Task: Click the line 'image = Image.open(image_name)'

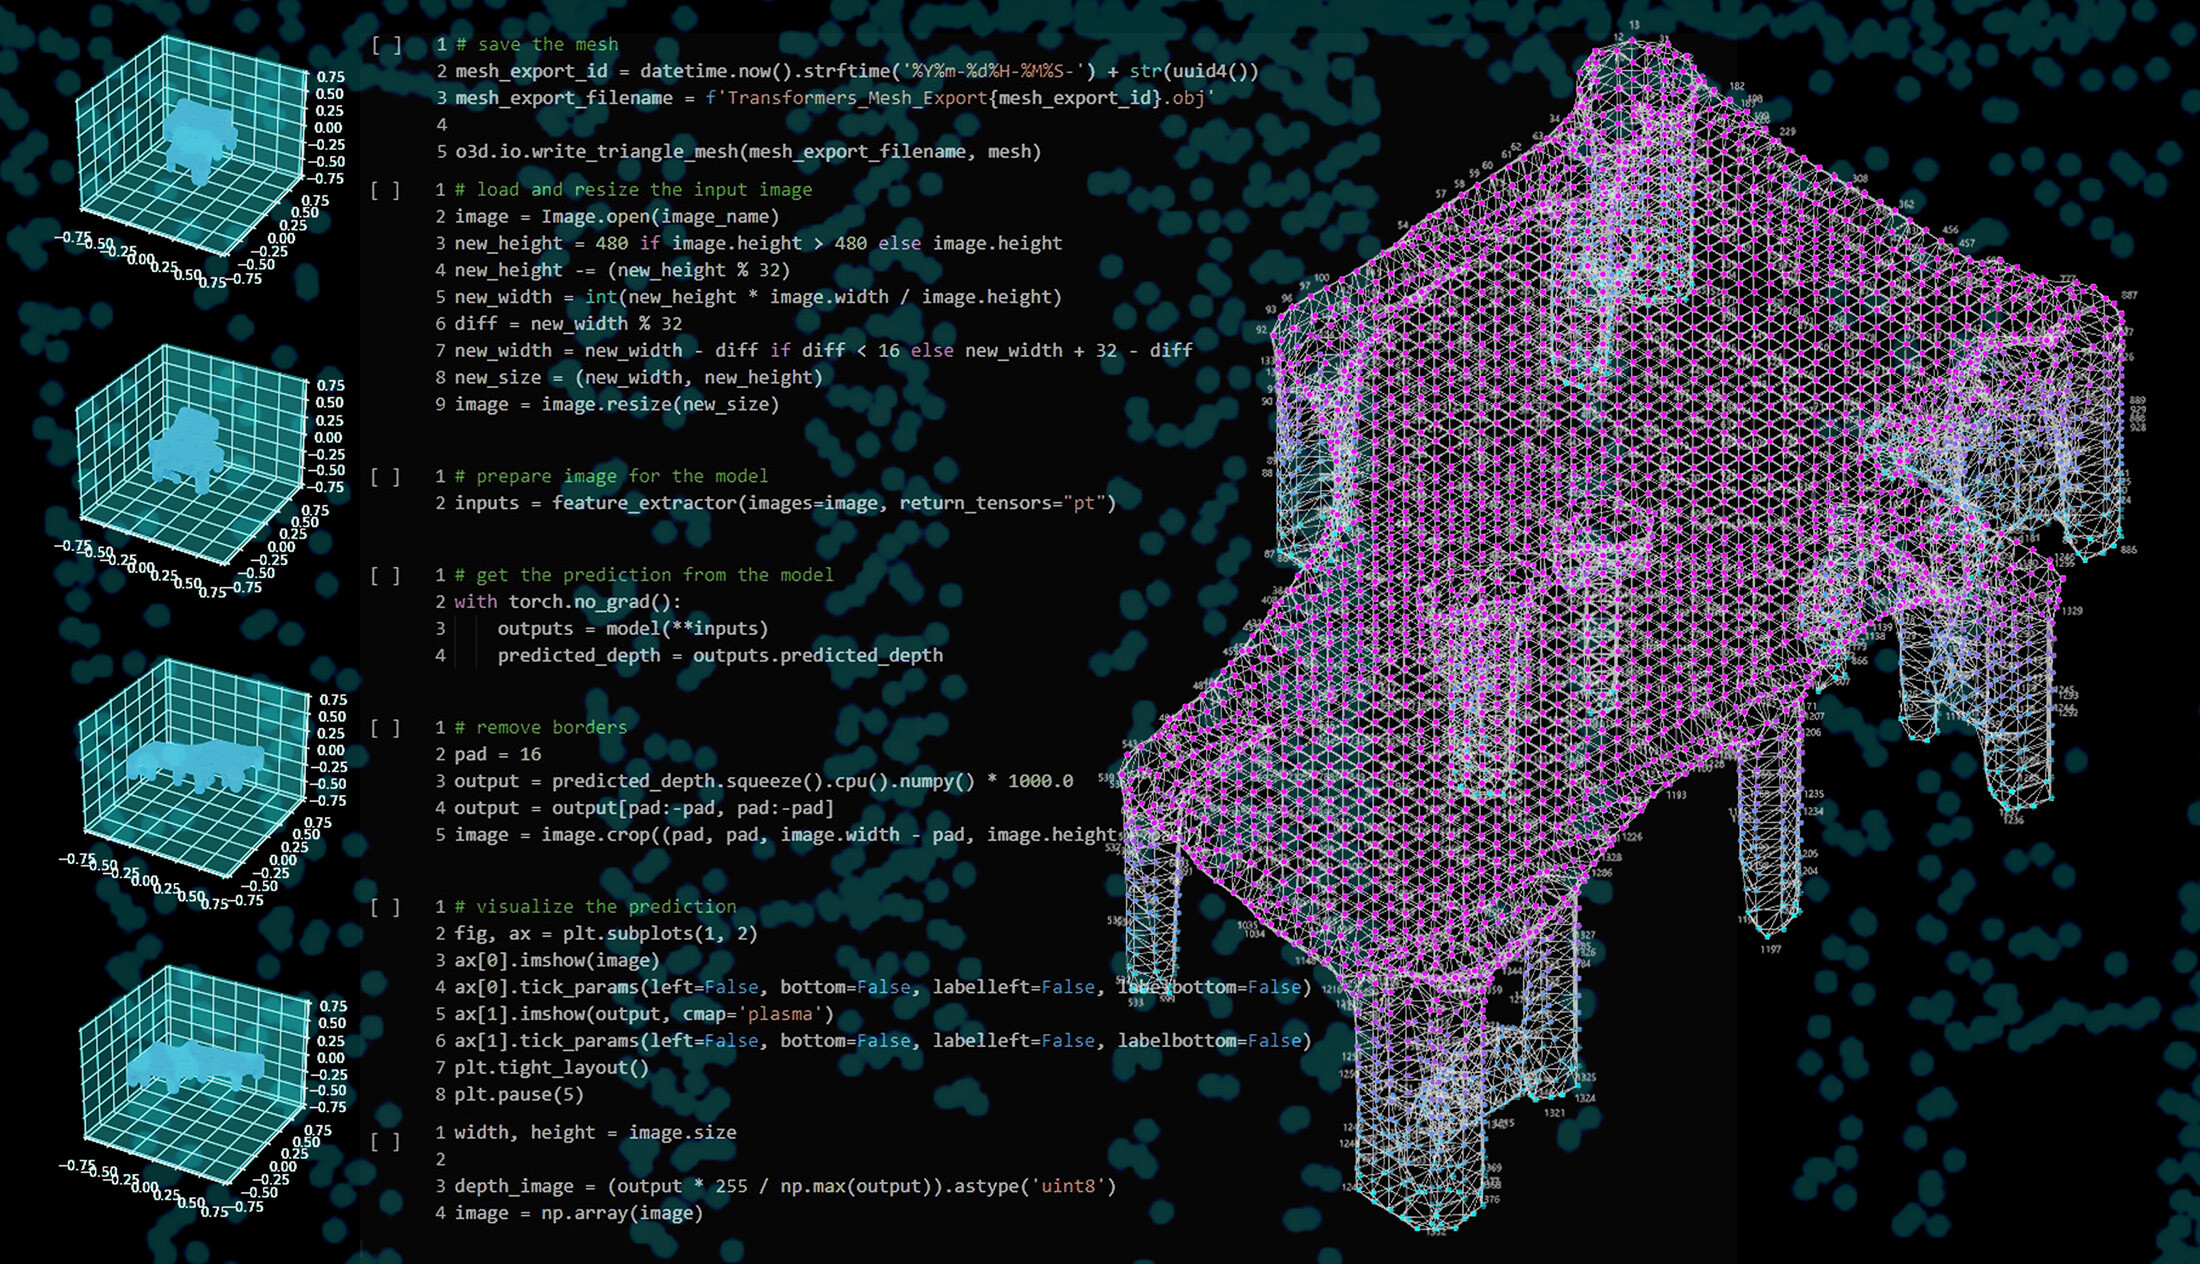Action: pyautogui.click(x=616, y=216)
